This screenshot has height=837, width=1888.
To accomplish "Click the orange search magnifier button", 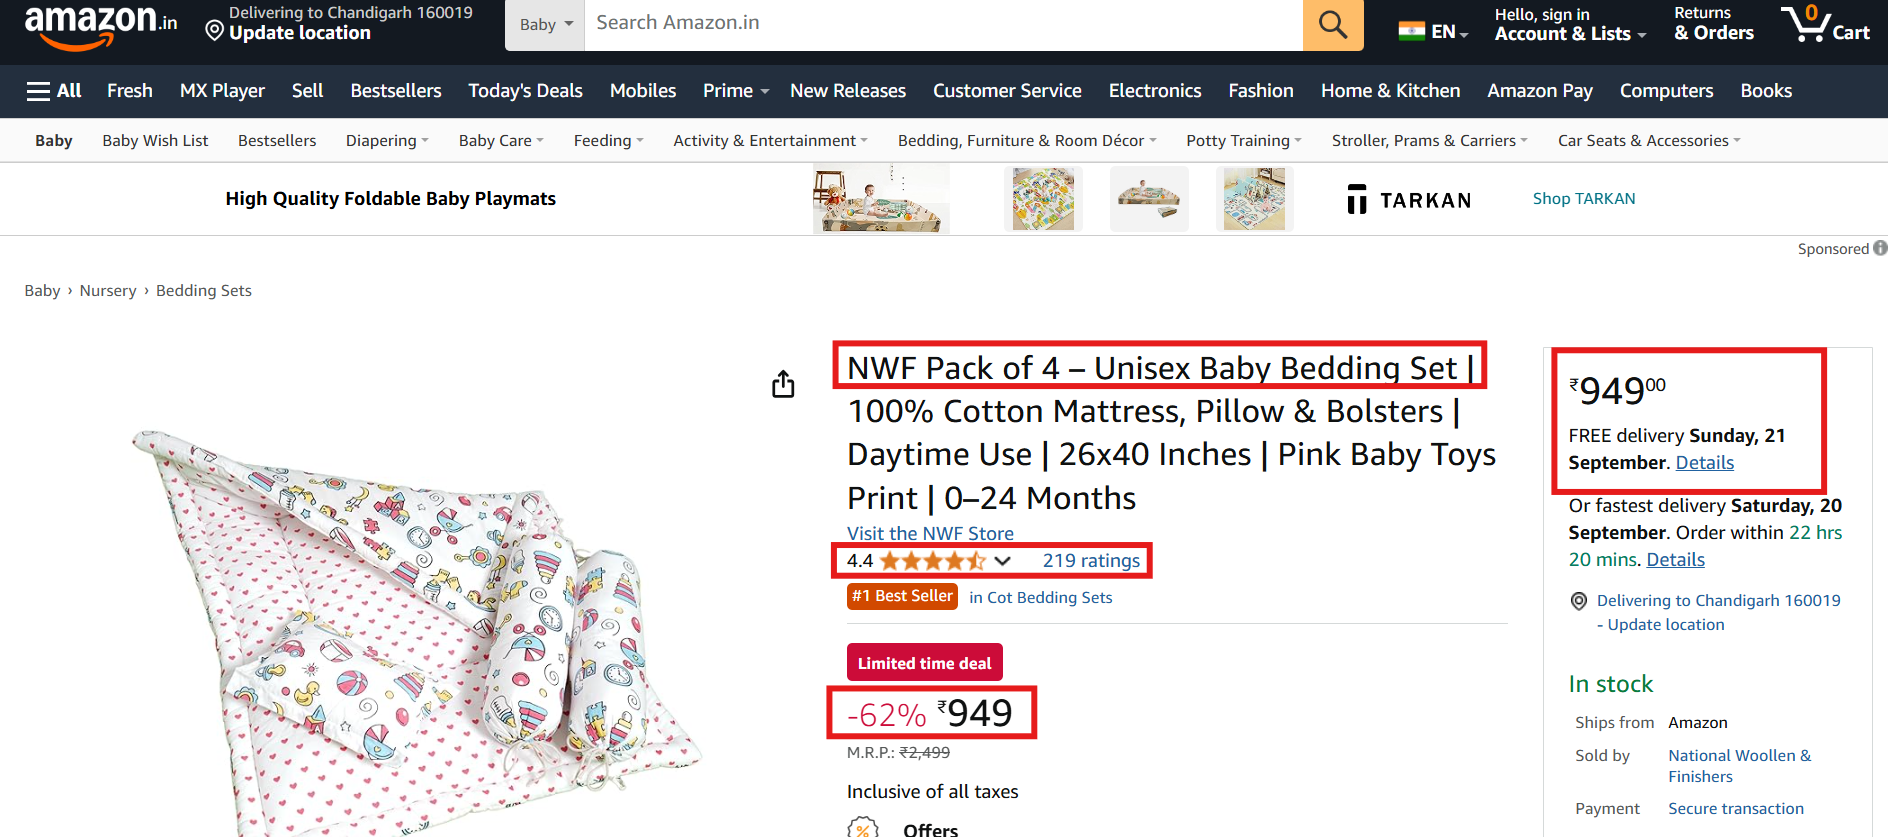I will point(1332,24).
